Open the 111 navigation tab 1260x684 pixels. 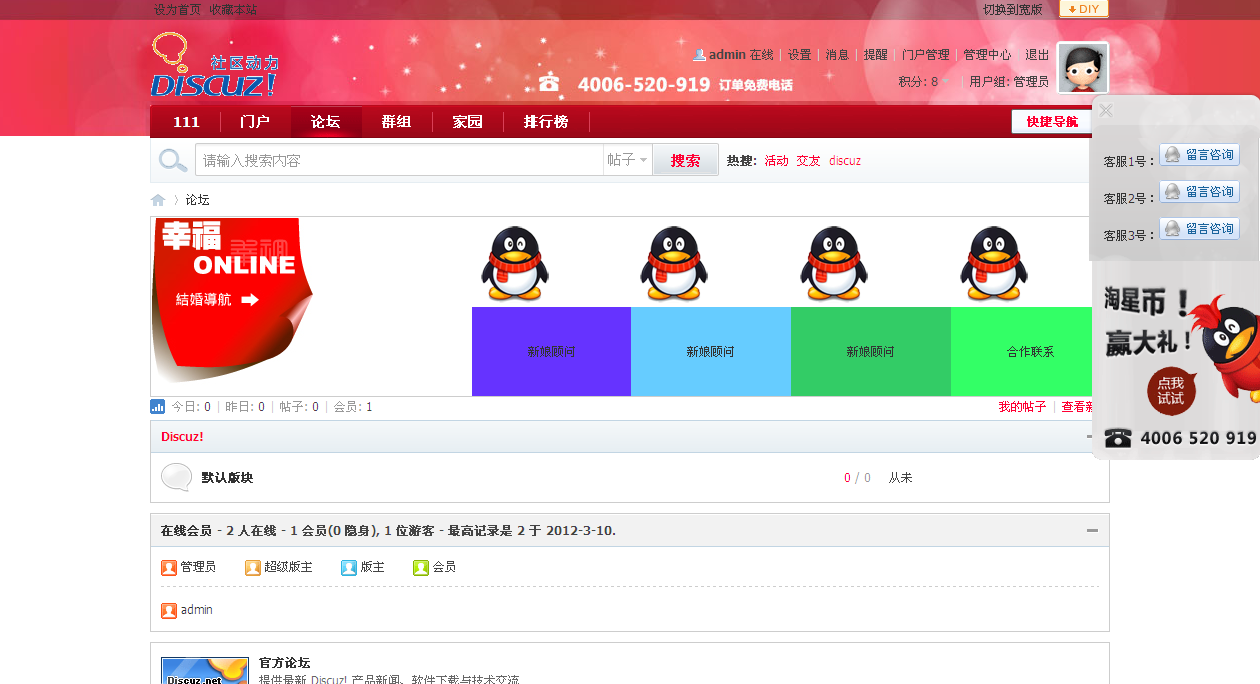coord(186,122)
